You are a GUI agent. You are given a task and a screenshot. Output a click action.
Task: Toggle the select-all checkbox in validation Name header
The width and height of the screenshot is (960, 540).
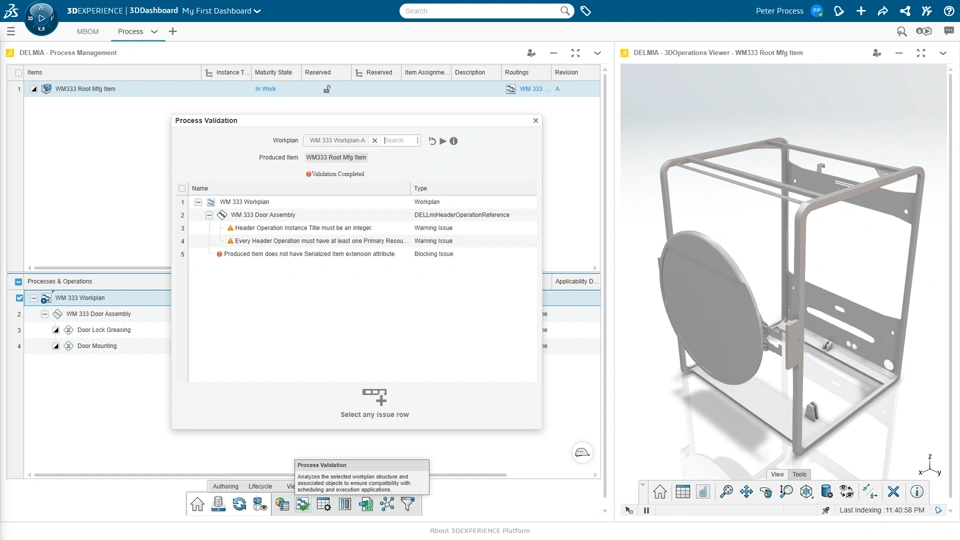(x=182, y=189)
